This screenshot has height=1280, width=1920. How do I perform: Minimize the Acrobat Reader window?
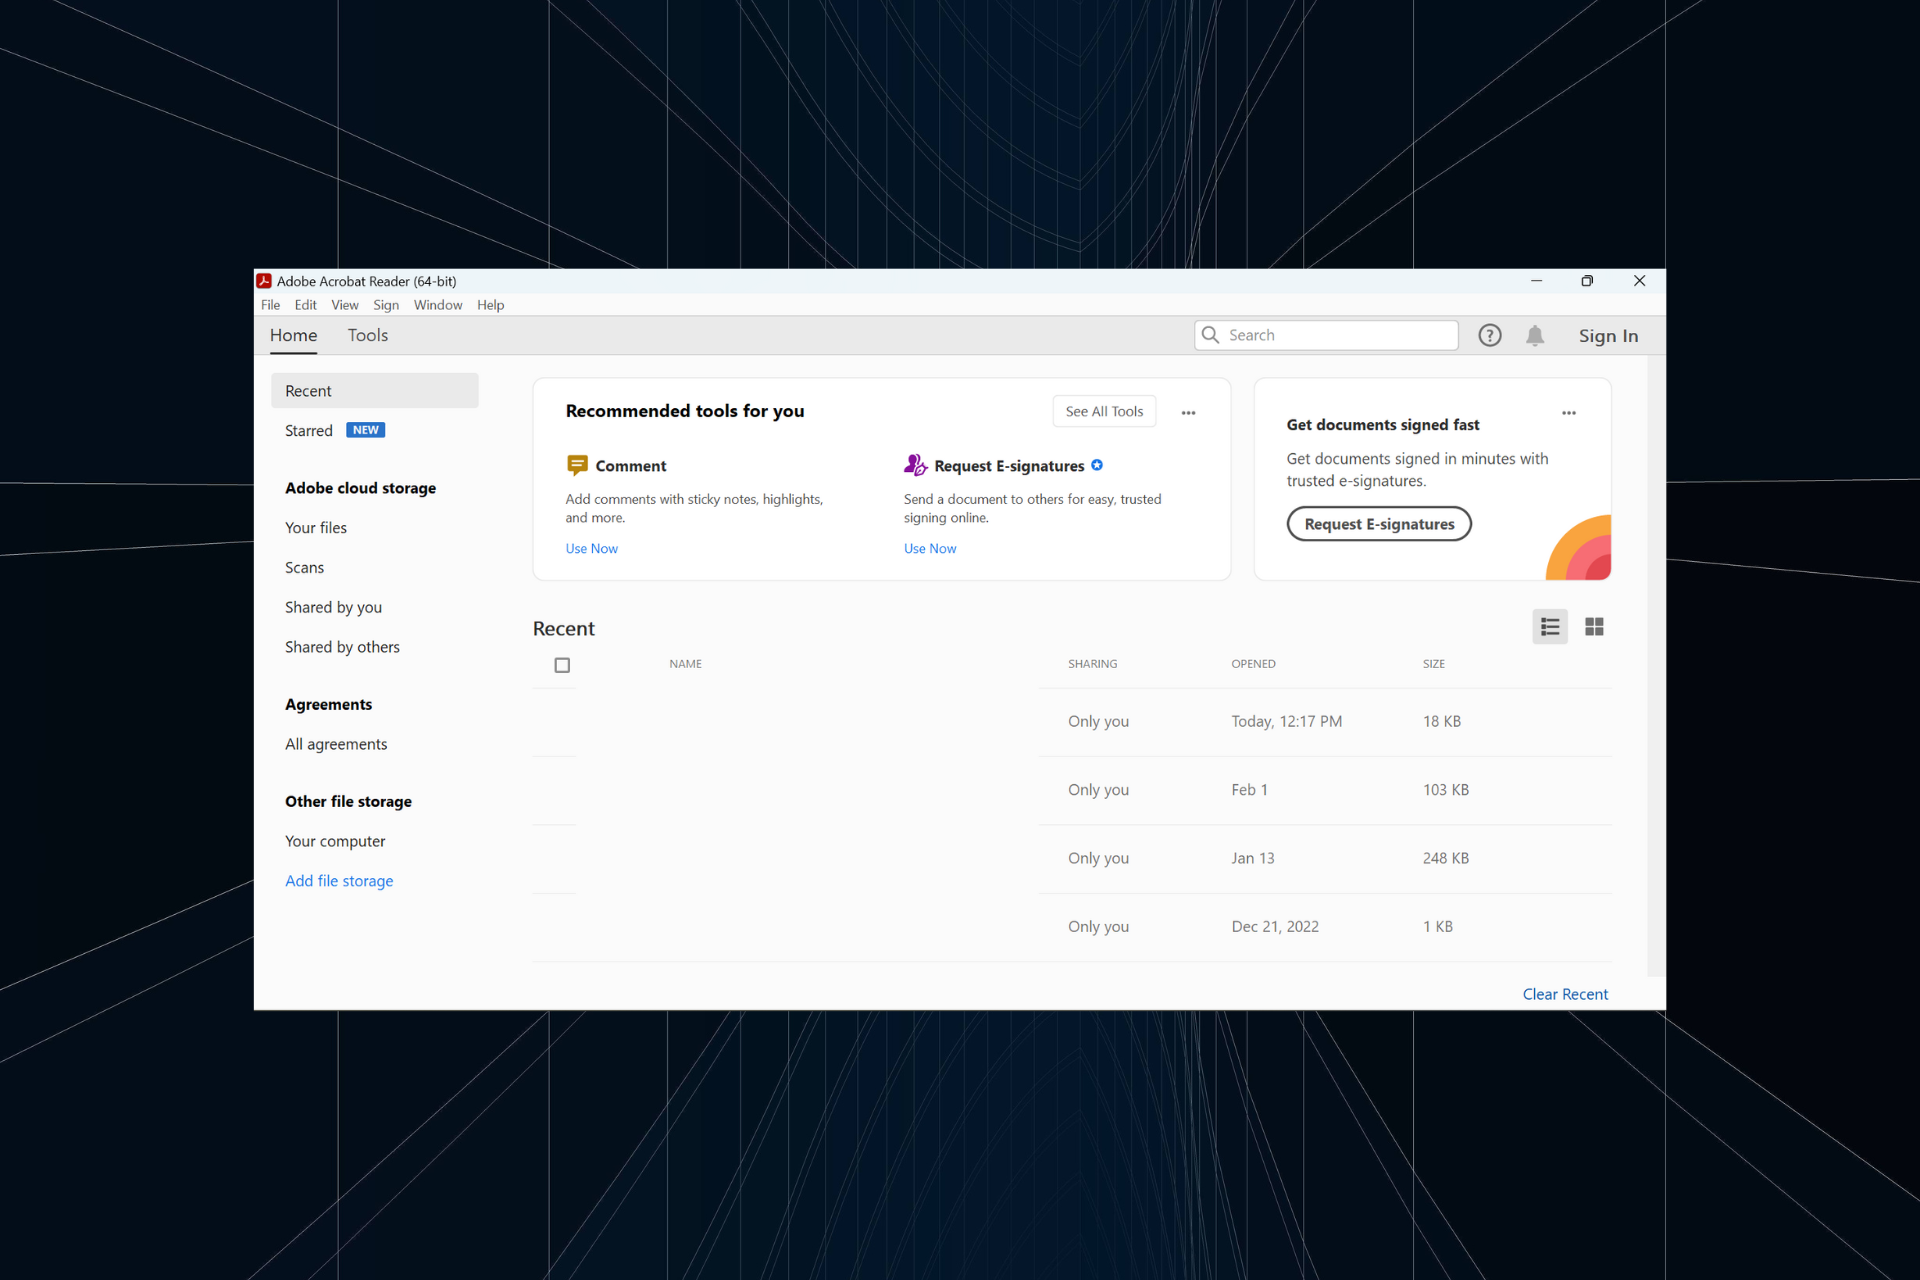pos(1536,281)
